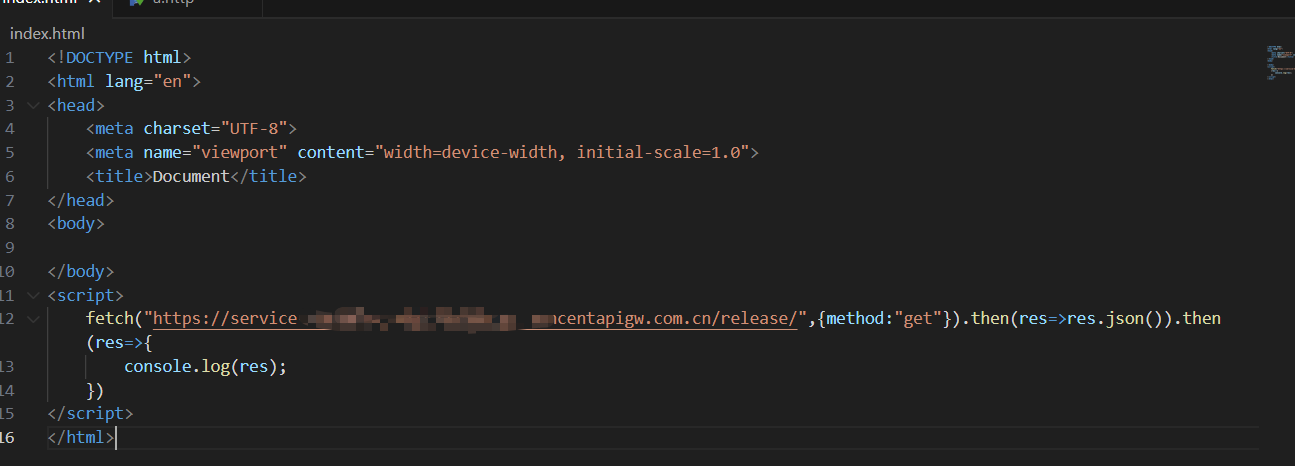Close the index.html editor tab
This screenshot has height=466, width=1295.
pyautogui.click(x=95, y=3)
